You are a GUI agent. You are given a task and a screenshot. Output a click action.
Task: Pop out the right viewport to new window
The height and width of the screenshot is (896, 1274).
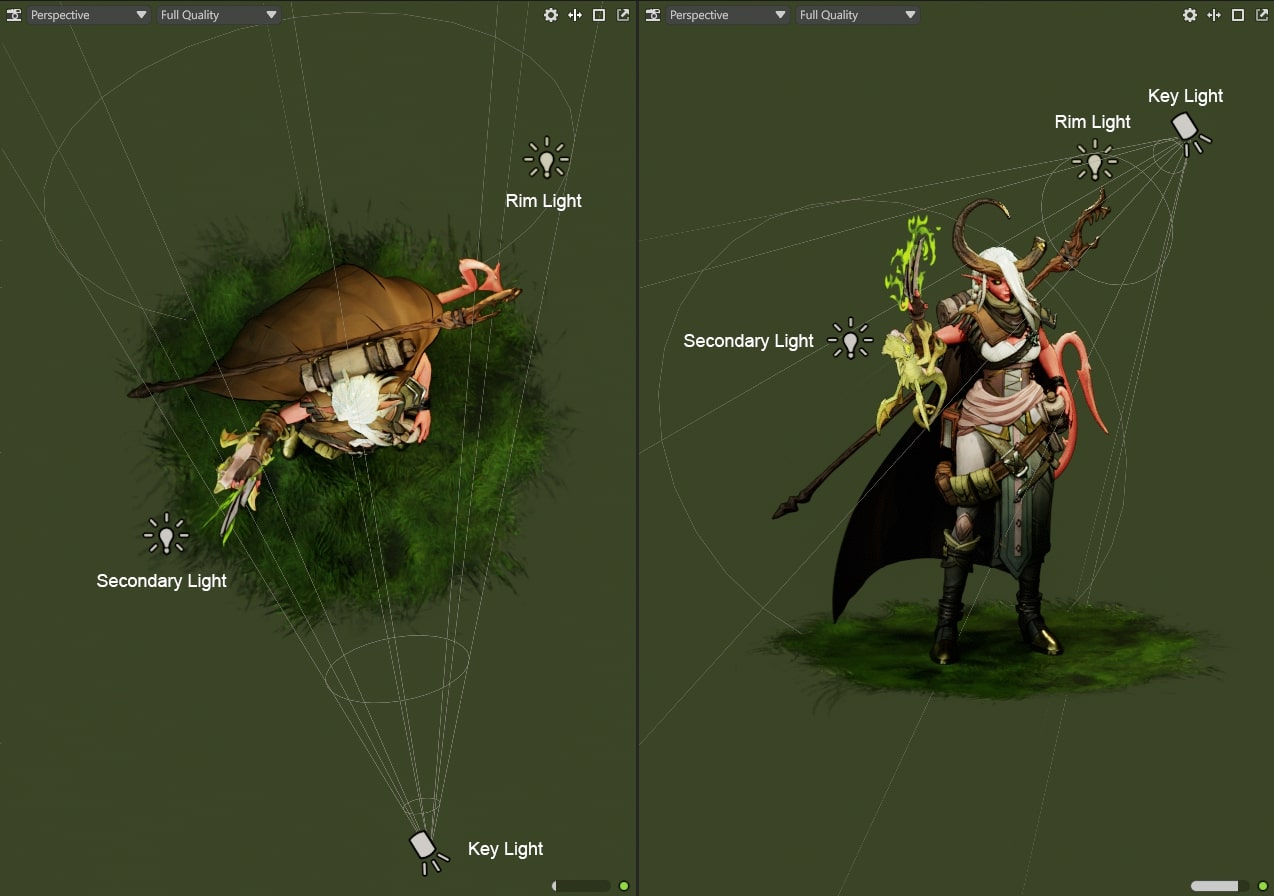coord(1261,15)
